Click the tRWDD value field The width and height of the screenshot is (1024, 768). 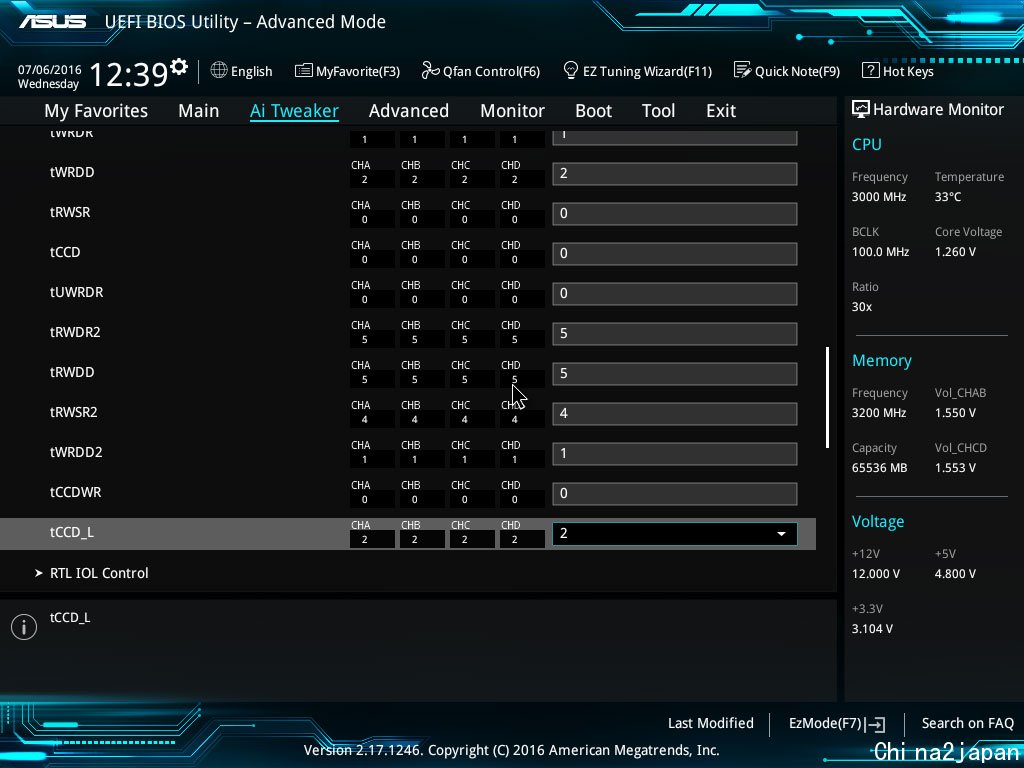[675, 374]
